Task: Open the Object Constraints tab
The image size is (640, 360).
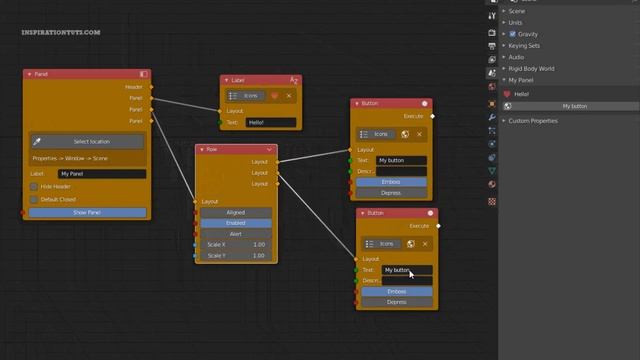Action: pos(492,158)
